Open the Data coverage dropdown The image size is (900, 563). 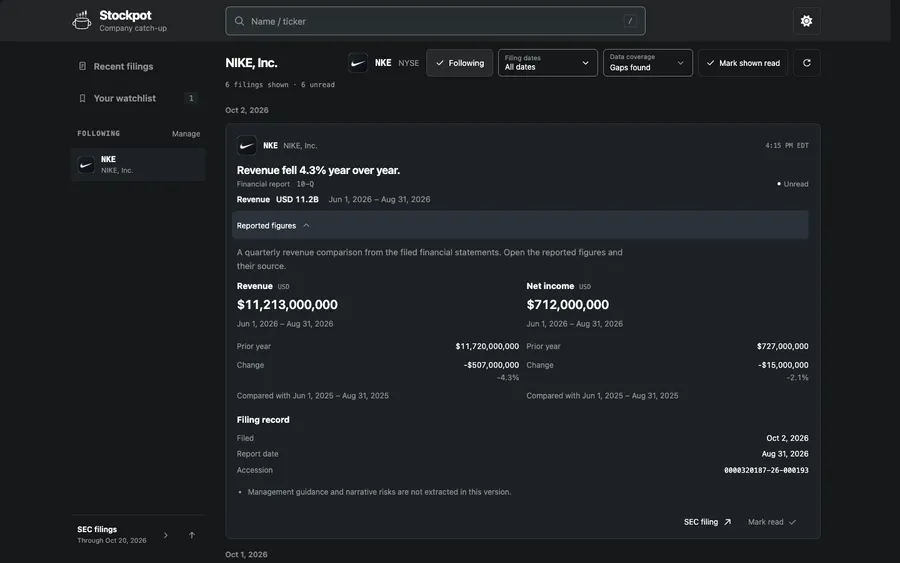647,63
